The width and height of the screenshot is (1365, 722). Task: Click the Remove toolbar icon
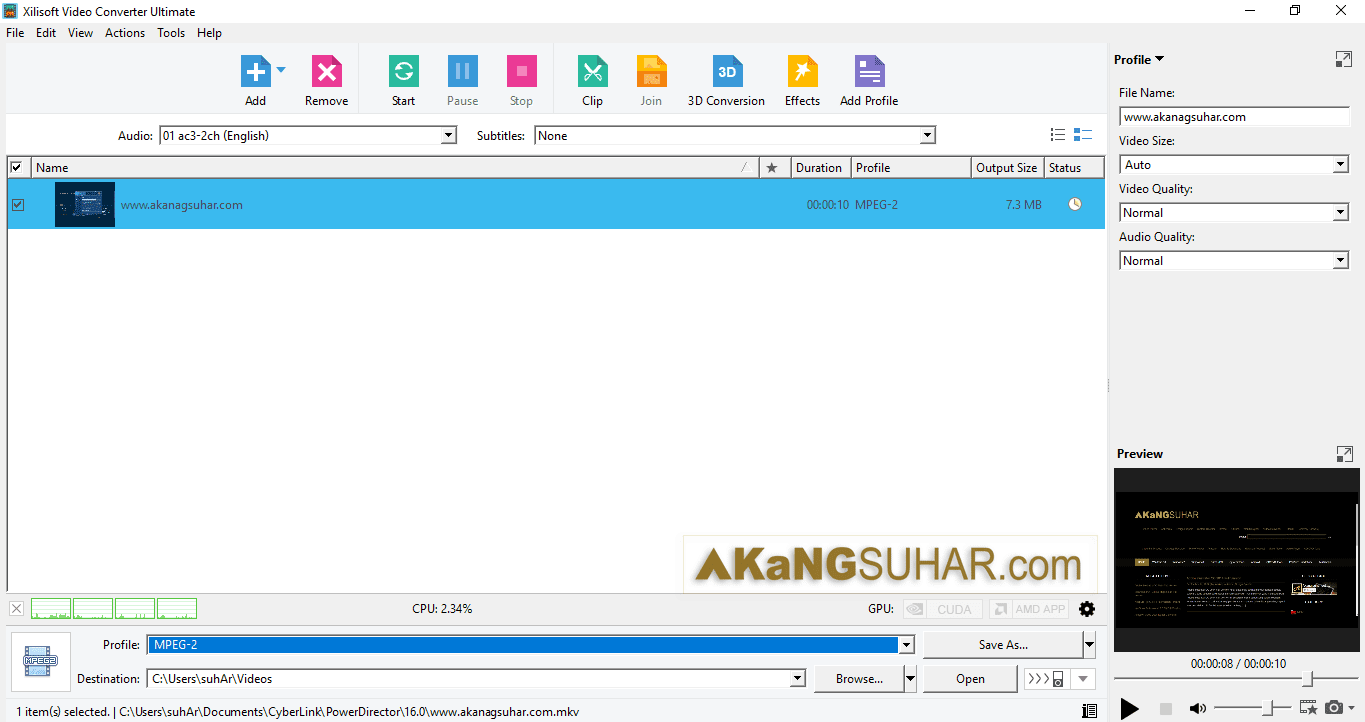pyautogui.click(x=326, y=71)
